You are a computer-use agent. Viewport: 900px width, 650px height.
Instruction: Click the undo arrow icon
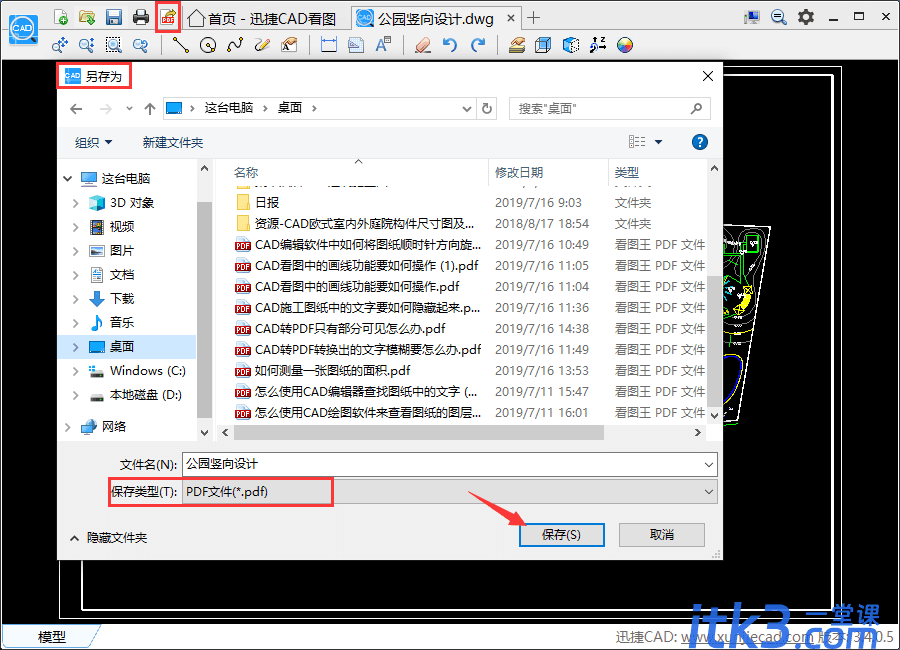(x=450, y=45)
